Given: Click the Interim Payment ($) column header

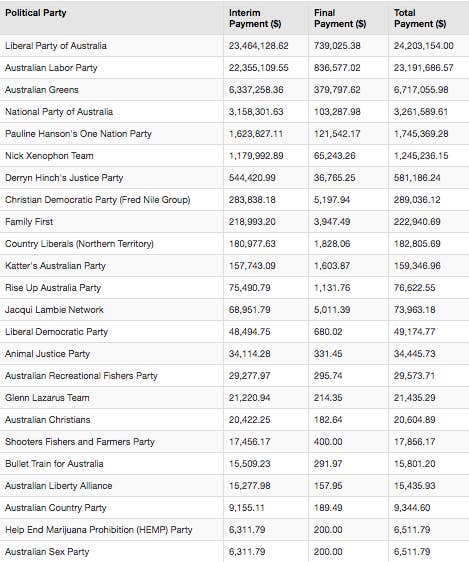Looking at the screenshot, I should click(x=266, y=18).
